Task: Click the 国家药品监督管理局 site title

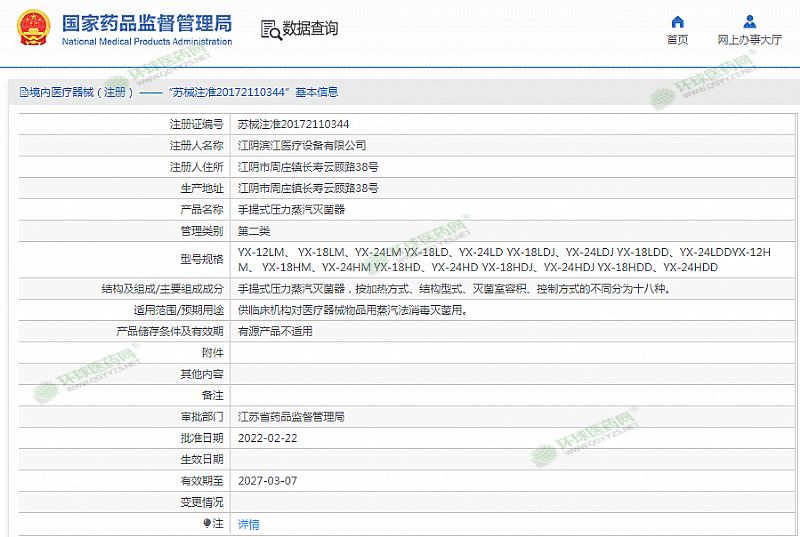Action: tap(146, 22)
